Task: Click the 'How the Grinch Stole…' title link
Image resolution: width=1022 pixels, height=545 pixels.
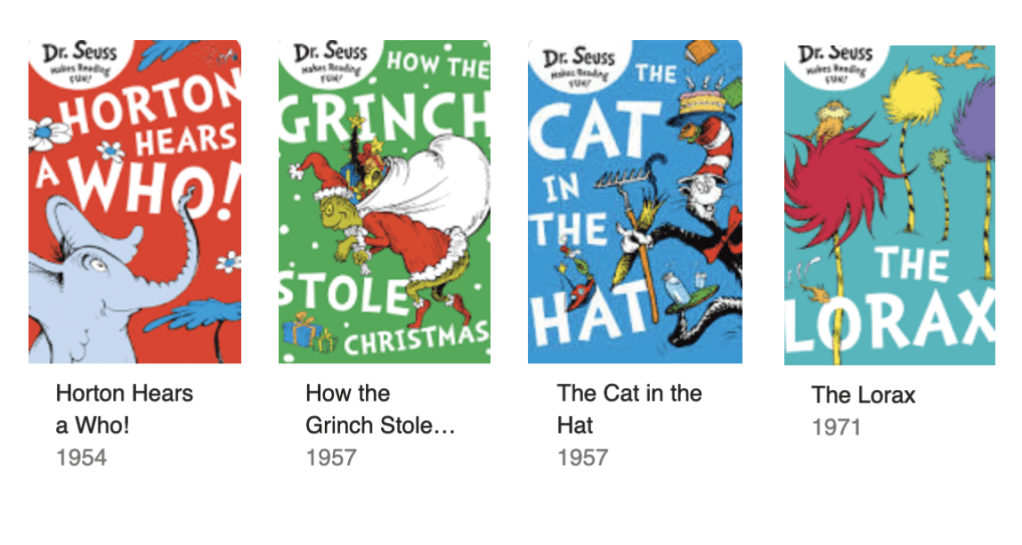Action: pos(380,408)
